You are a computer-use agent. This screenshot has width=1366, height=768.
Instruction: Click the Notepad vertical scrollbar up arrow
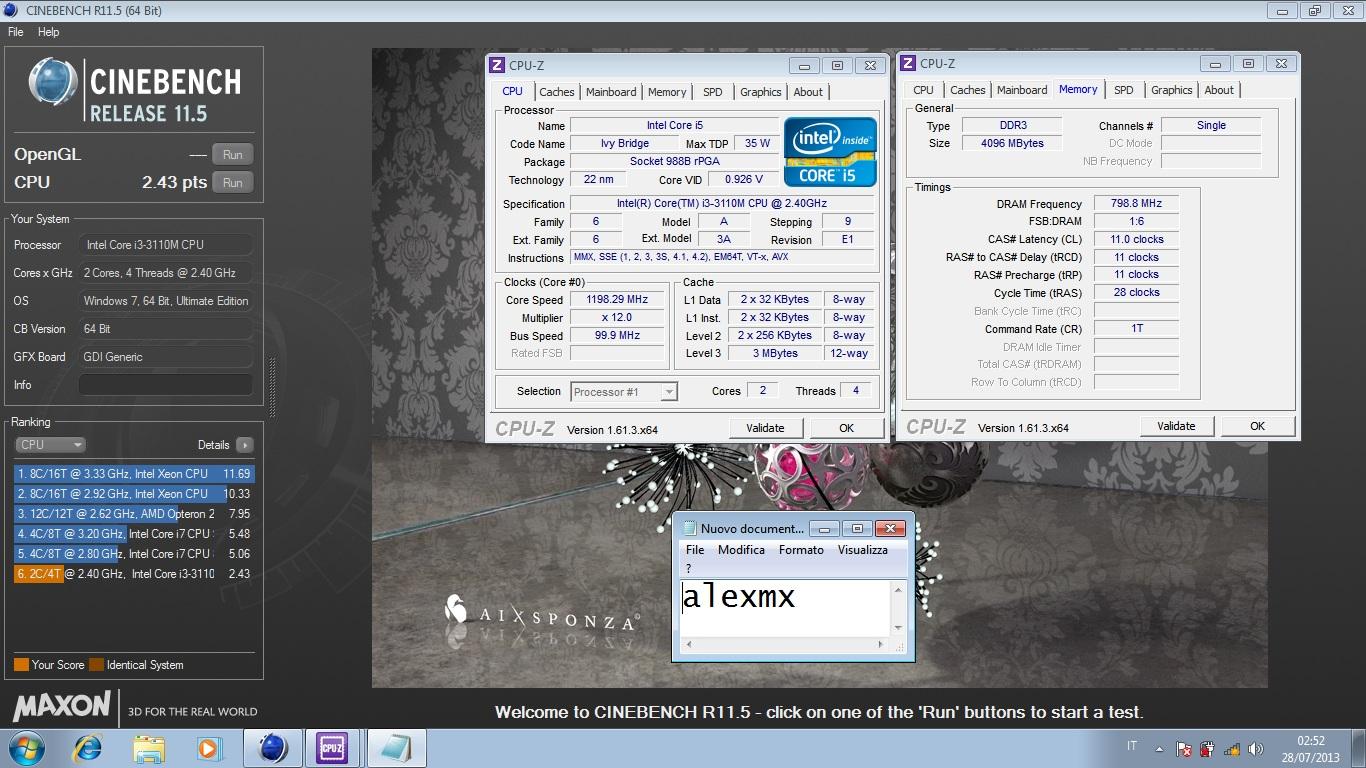(898, 589)
